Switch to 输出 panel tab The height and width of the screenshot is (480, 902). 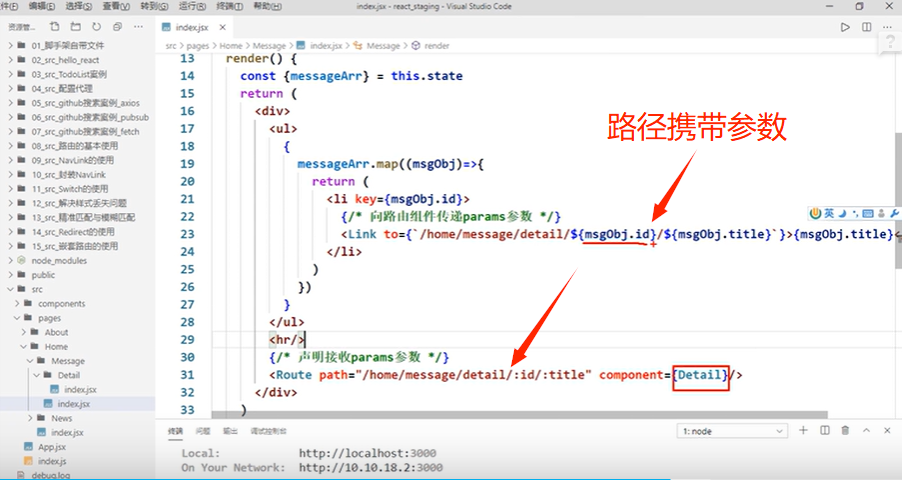click(x=230, y=431)
